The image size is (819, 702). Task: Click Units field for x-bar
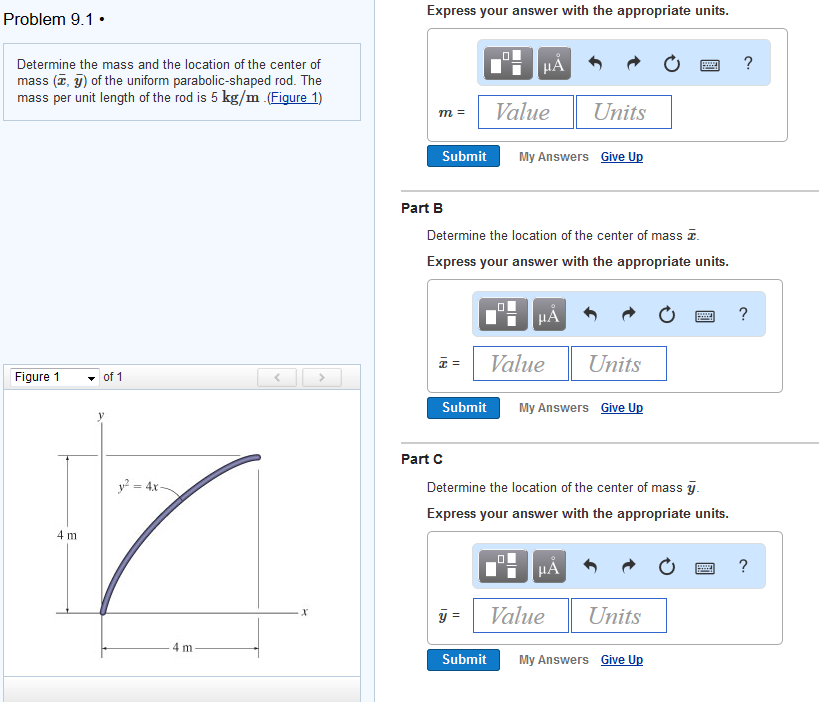click(619, 364)
